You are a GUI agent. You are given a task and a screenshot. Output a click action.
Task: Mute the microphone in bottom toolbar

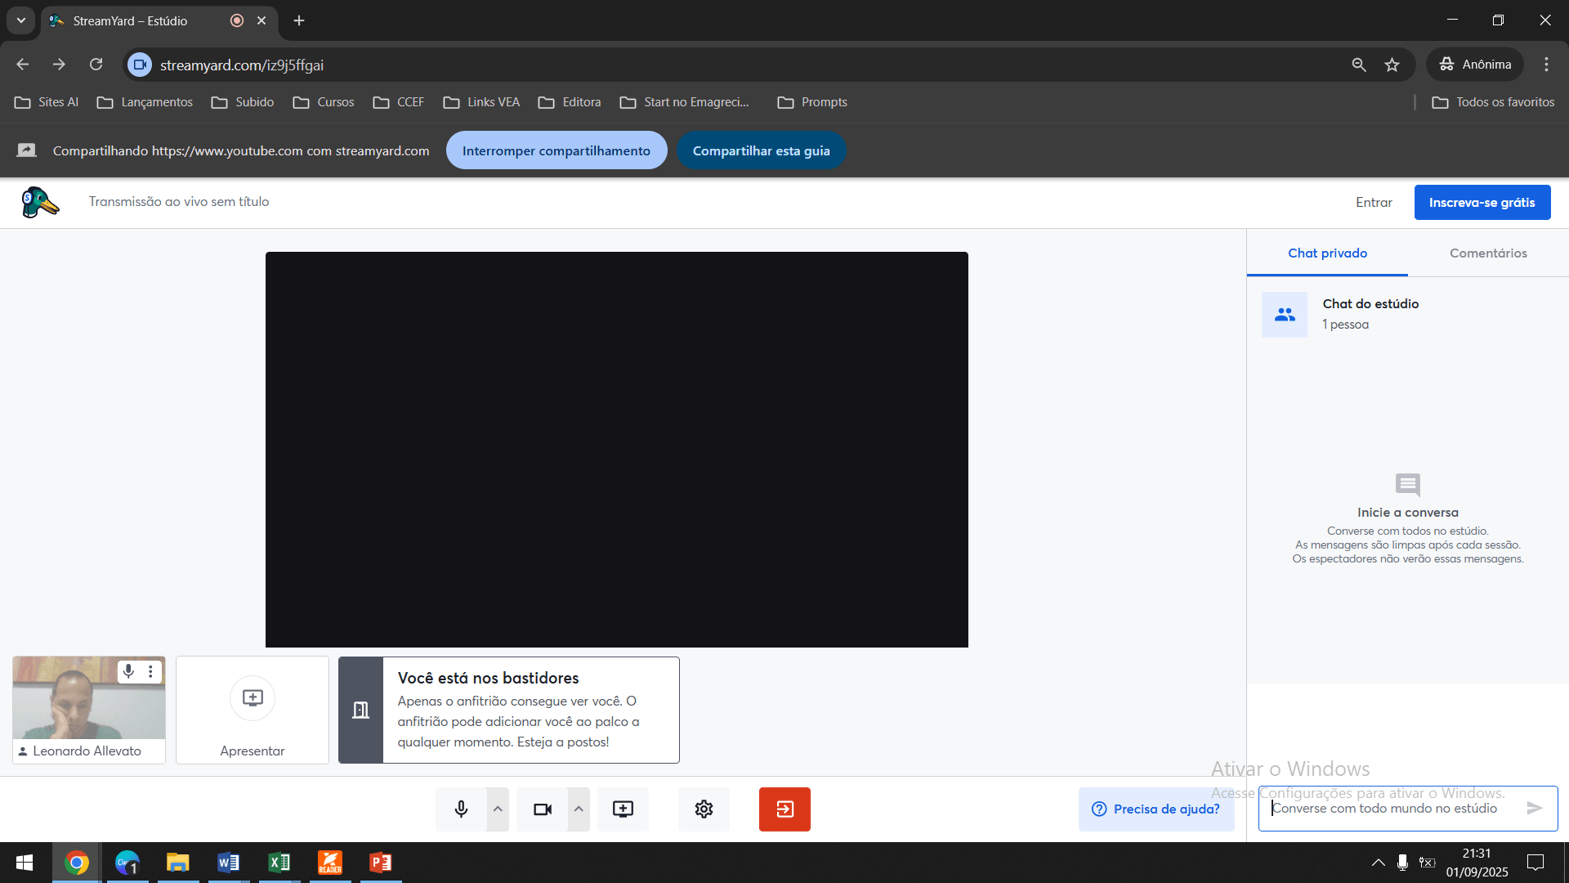[461, 809]
